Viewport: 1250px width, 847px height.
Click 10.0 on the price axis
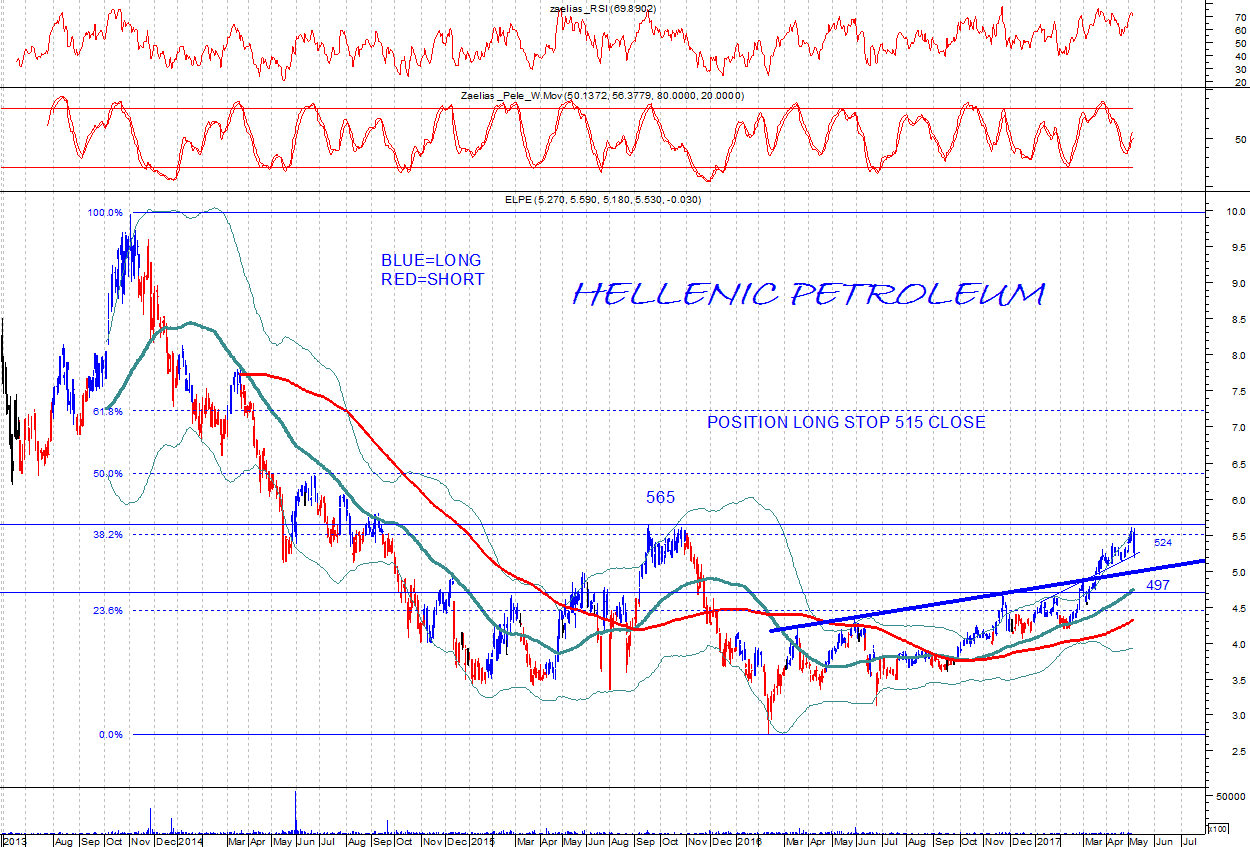point(1235,212)
